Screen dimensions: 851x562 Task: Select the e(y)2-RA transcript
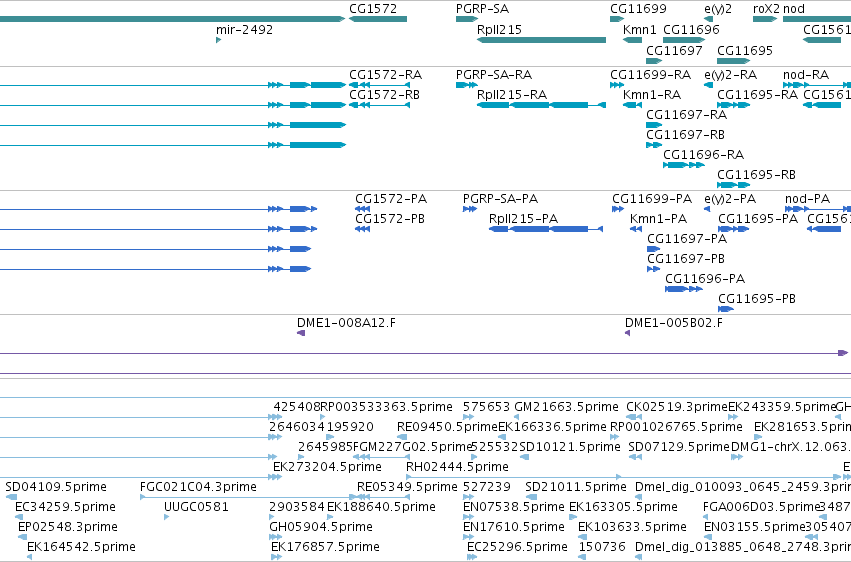pos(708,85)
